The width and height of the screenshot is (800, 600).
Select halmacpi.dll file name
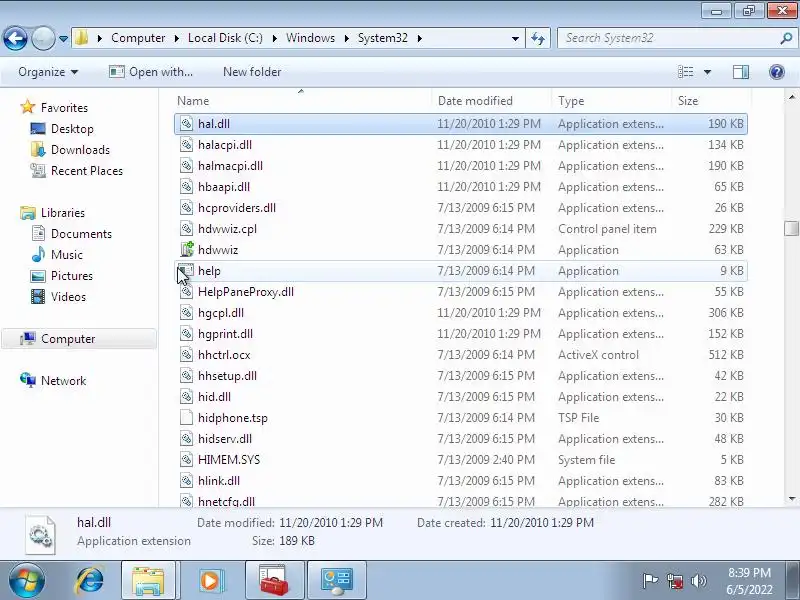(230, 166)
